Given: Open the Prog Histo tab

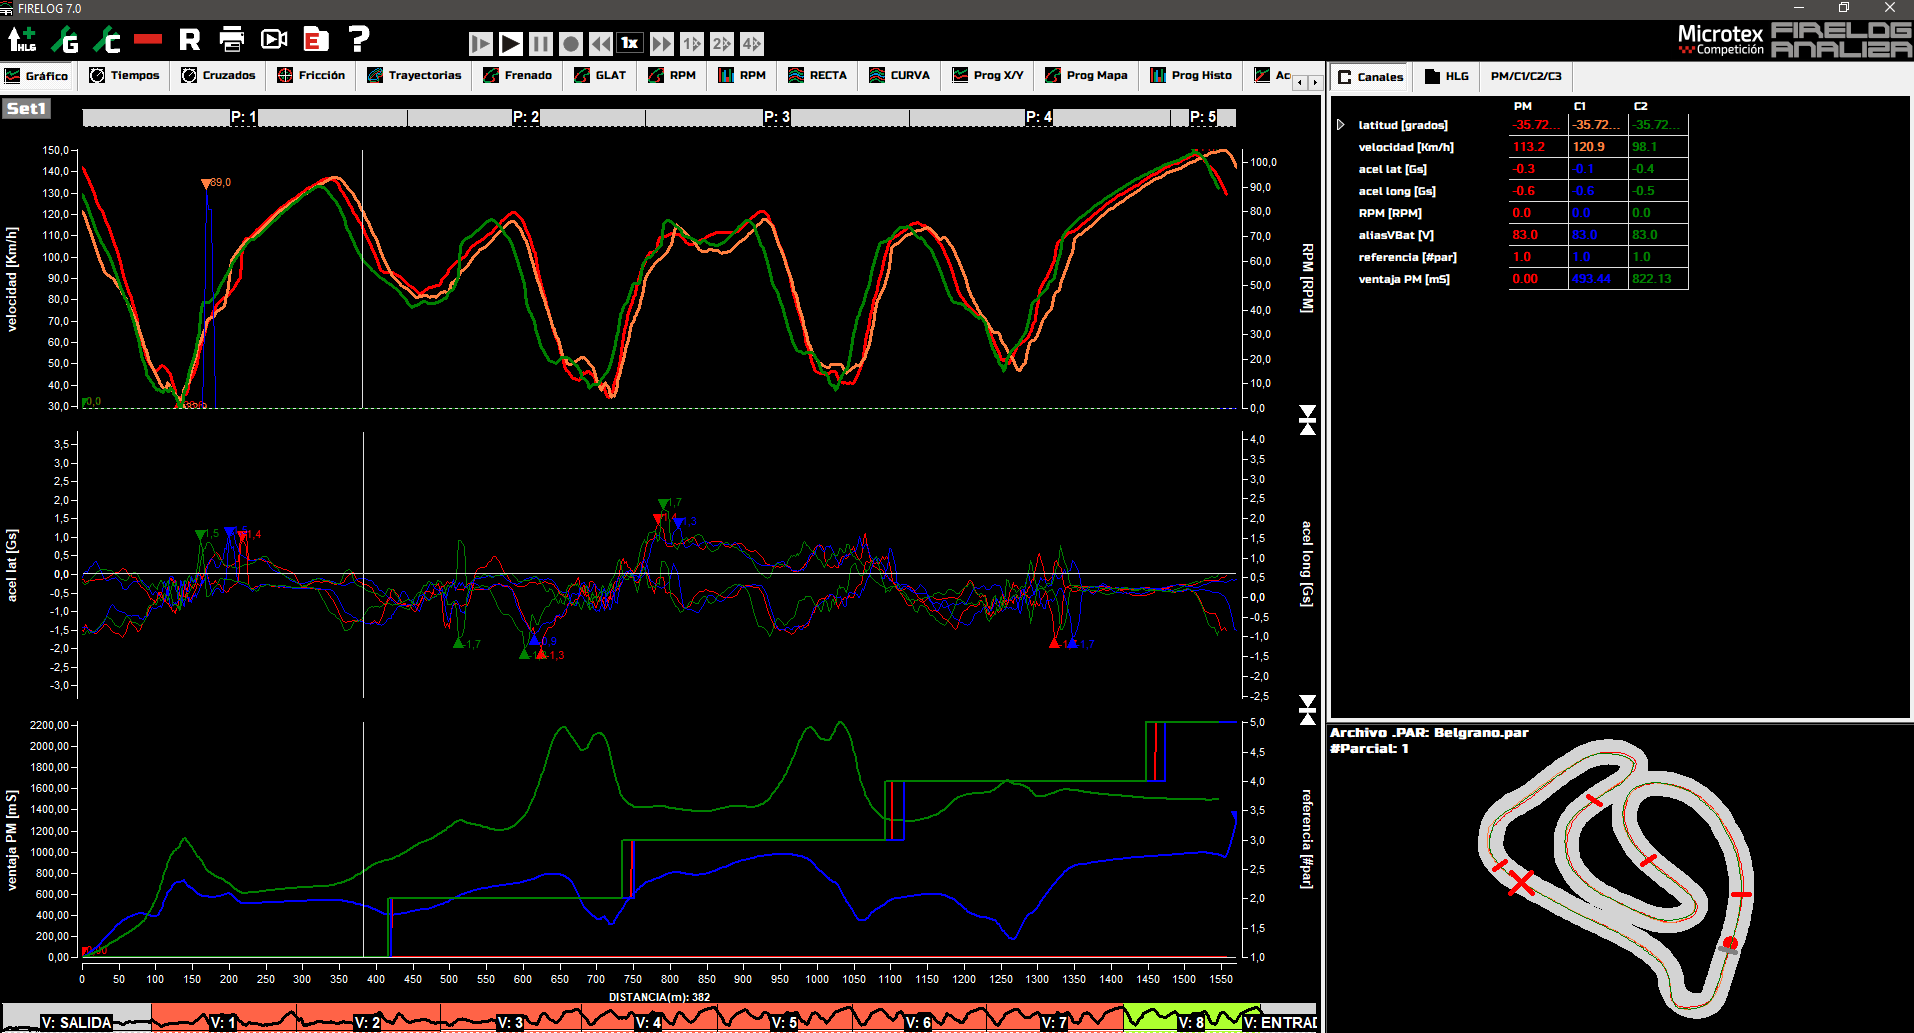Looking at the screenshot, I should pyautogui.click(x=1191, y=76).
